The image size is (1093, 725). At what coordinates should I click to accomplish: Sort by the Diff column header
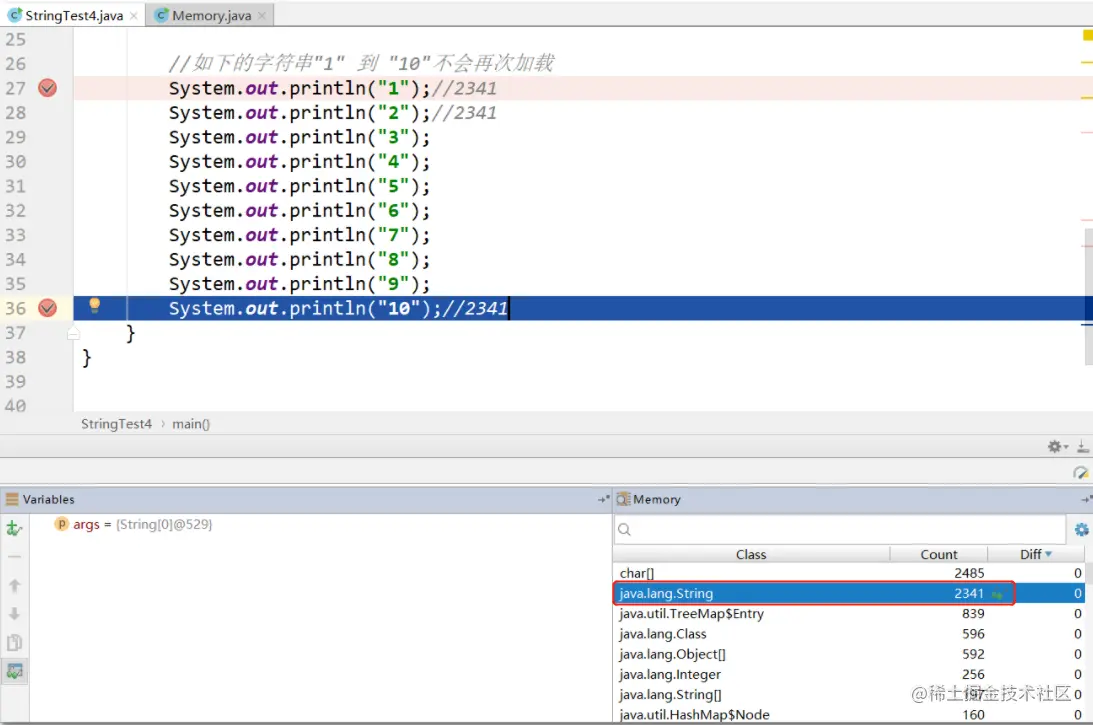point(1036,554)
